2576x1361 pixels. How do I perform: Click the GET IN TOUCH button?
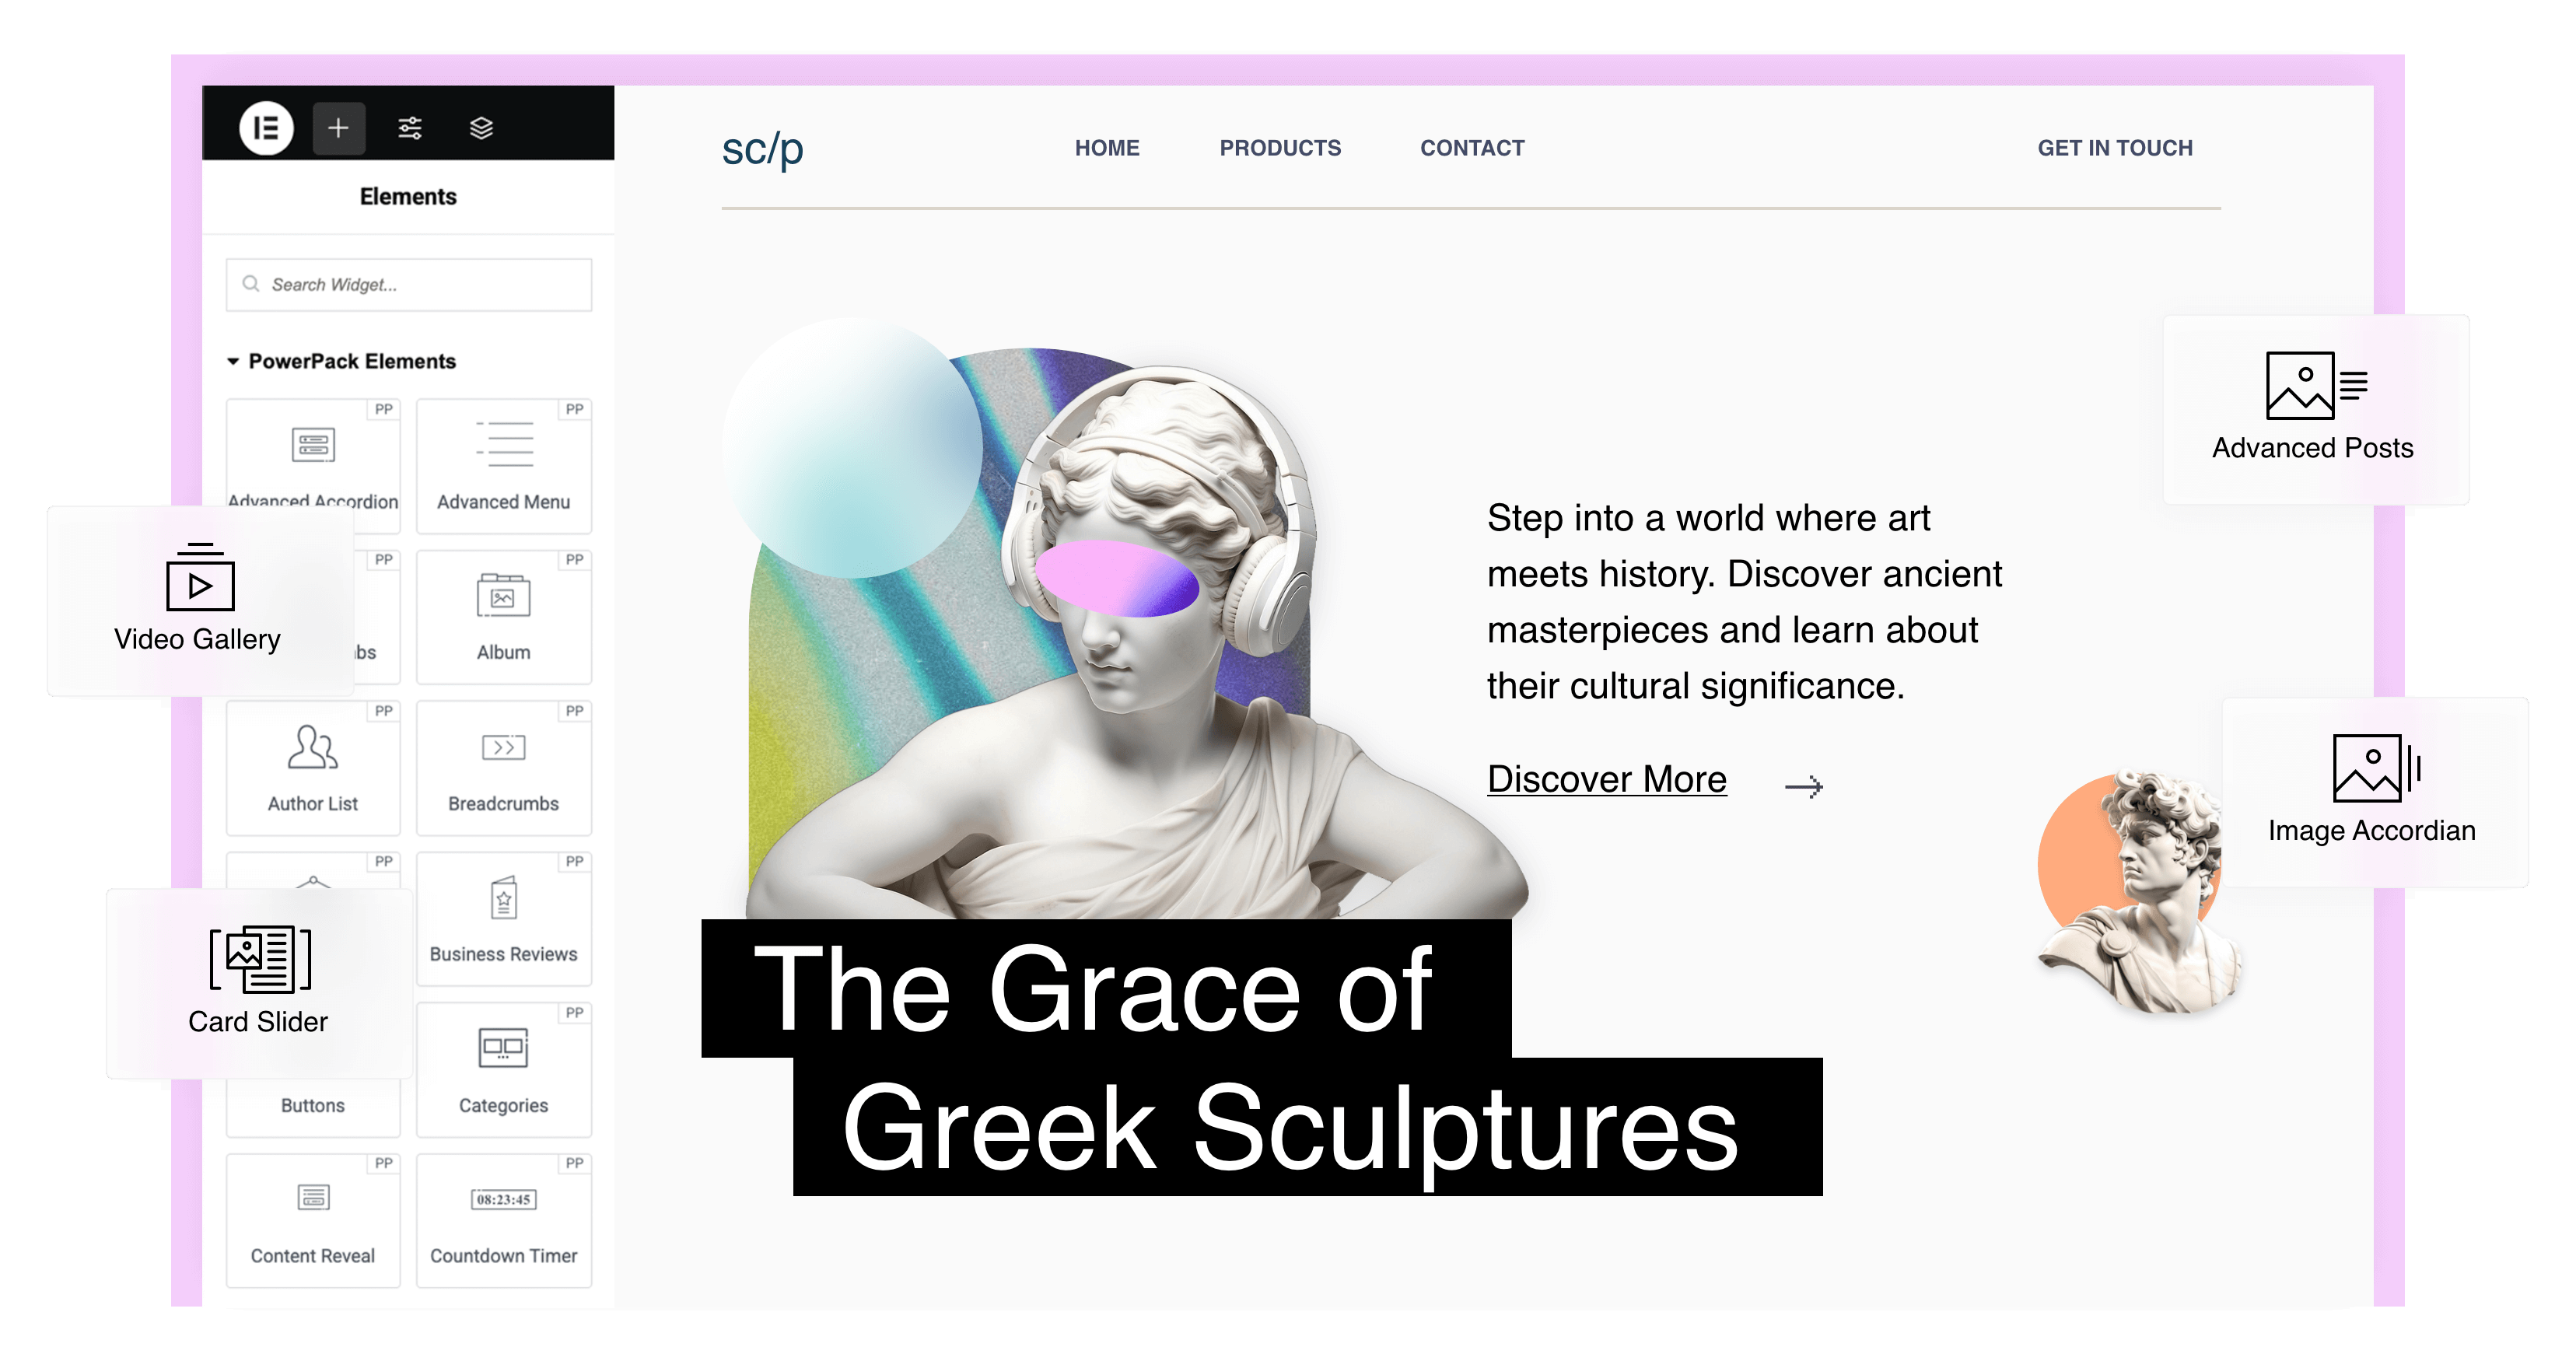2115,148
